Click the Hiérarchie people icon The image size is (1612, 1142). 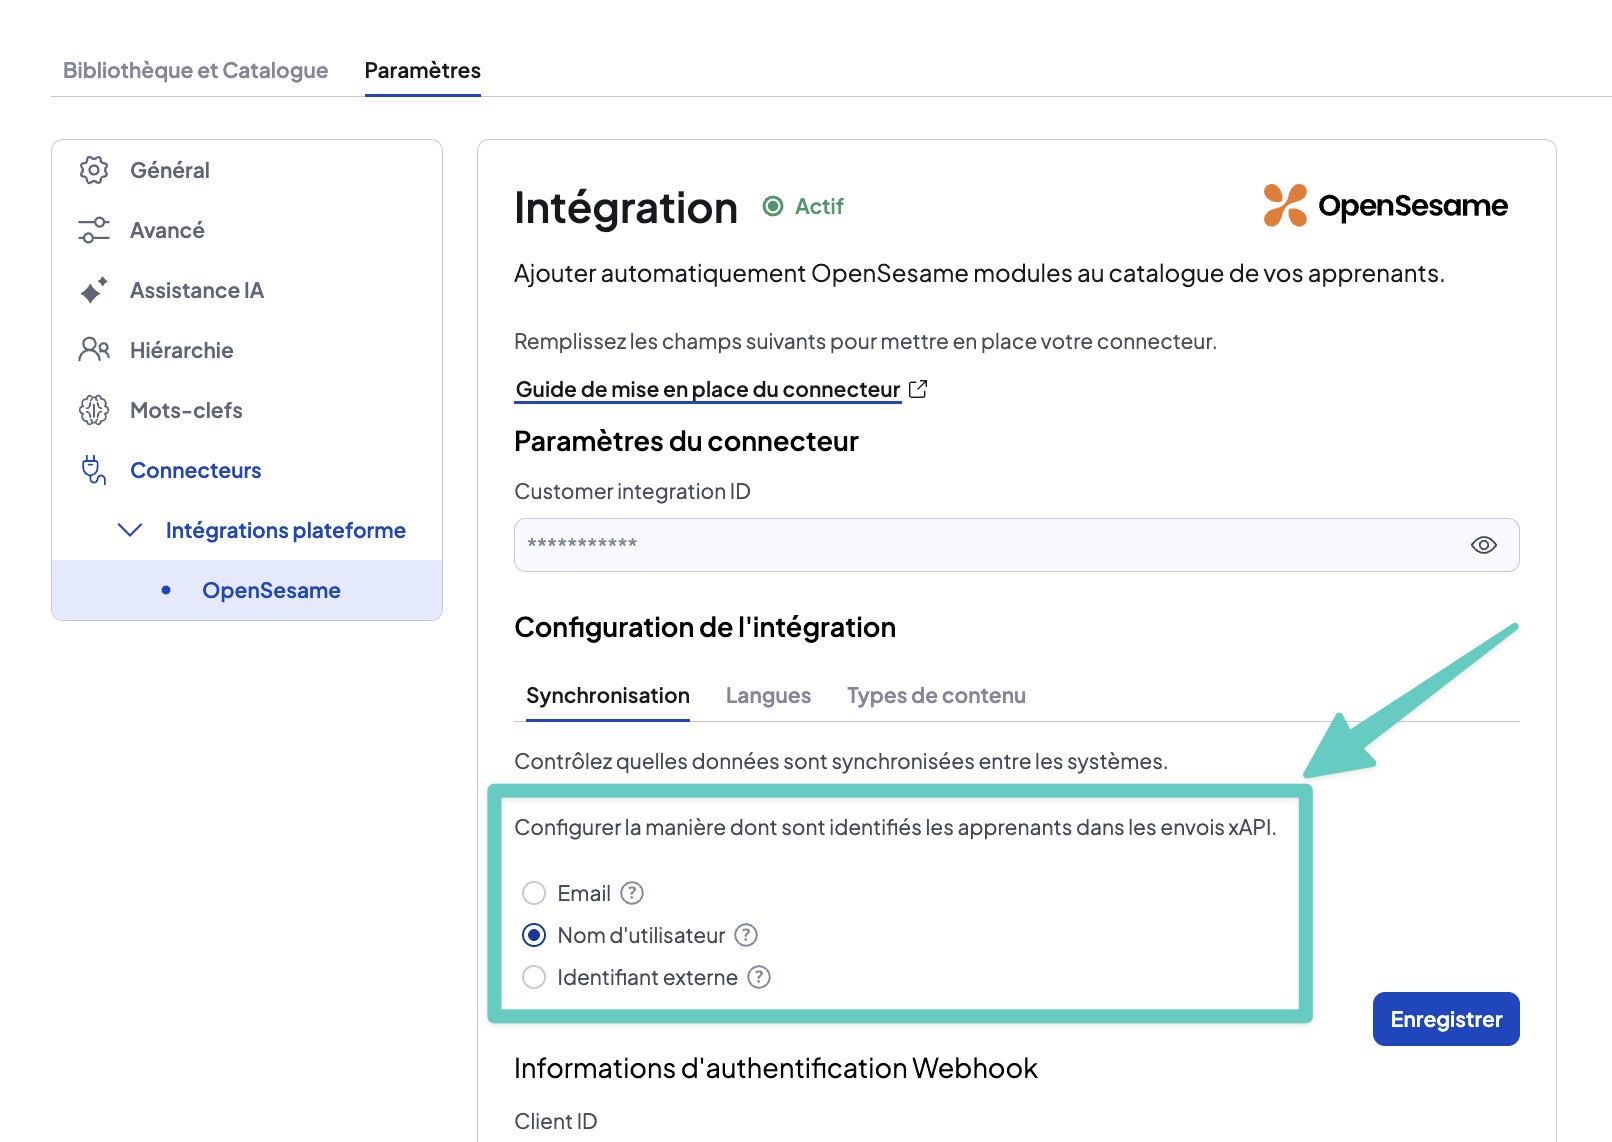click(94, 350)
